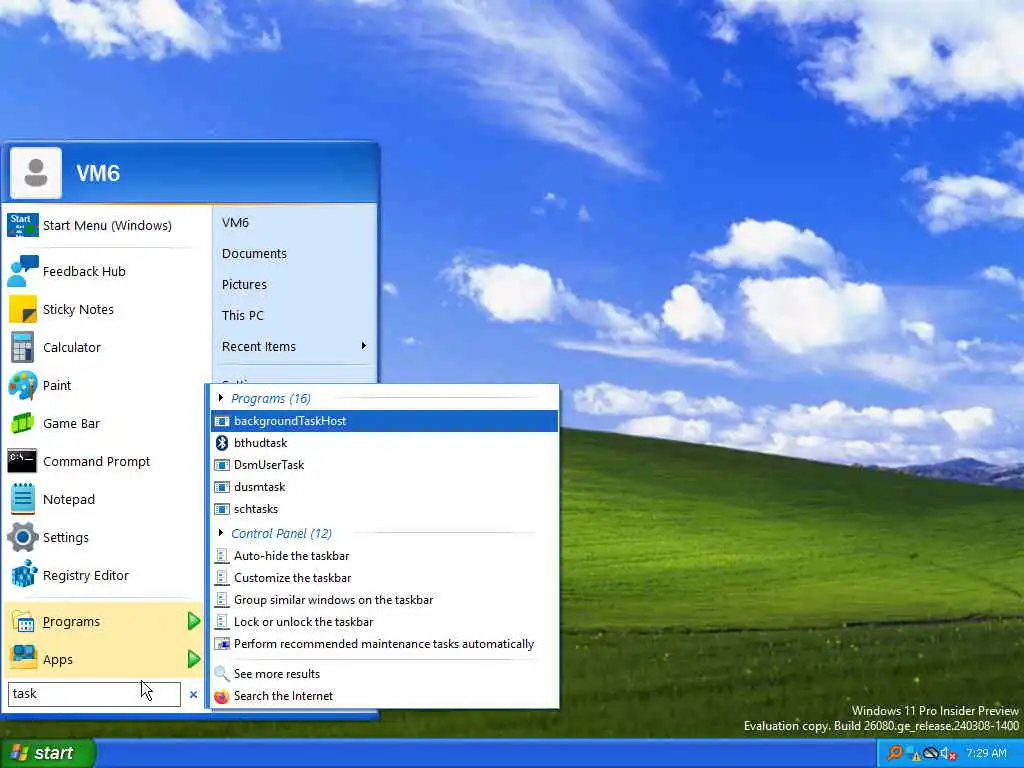Click the network warning tray icon

tap(912, 754)
